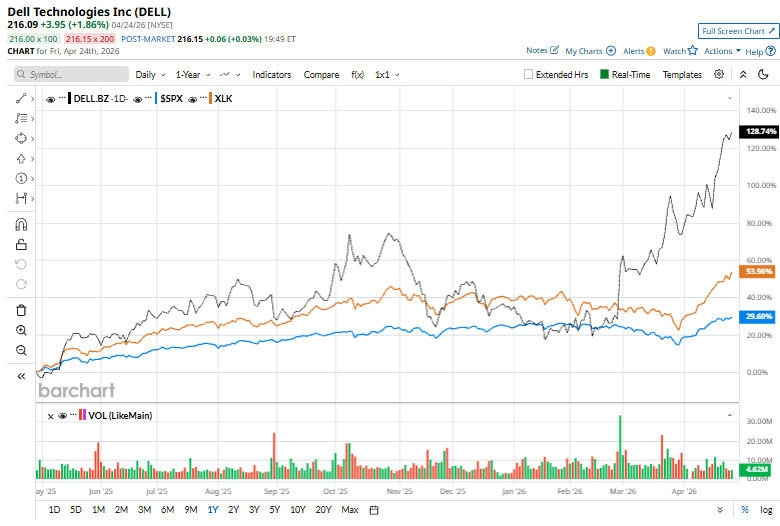Open the Templates menu
The image size is (780, 526).
[682, 75]
